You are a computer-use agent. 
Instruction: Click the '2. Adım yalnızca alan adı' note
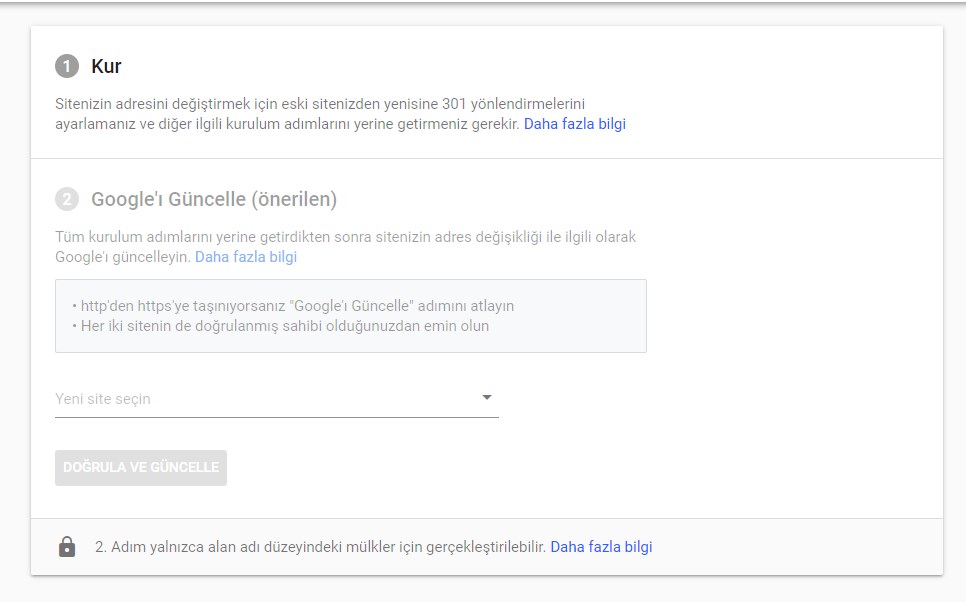320,547
